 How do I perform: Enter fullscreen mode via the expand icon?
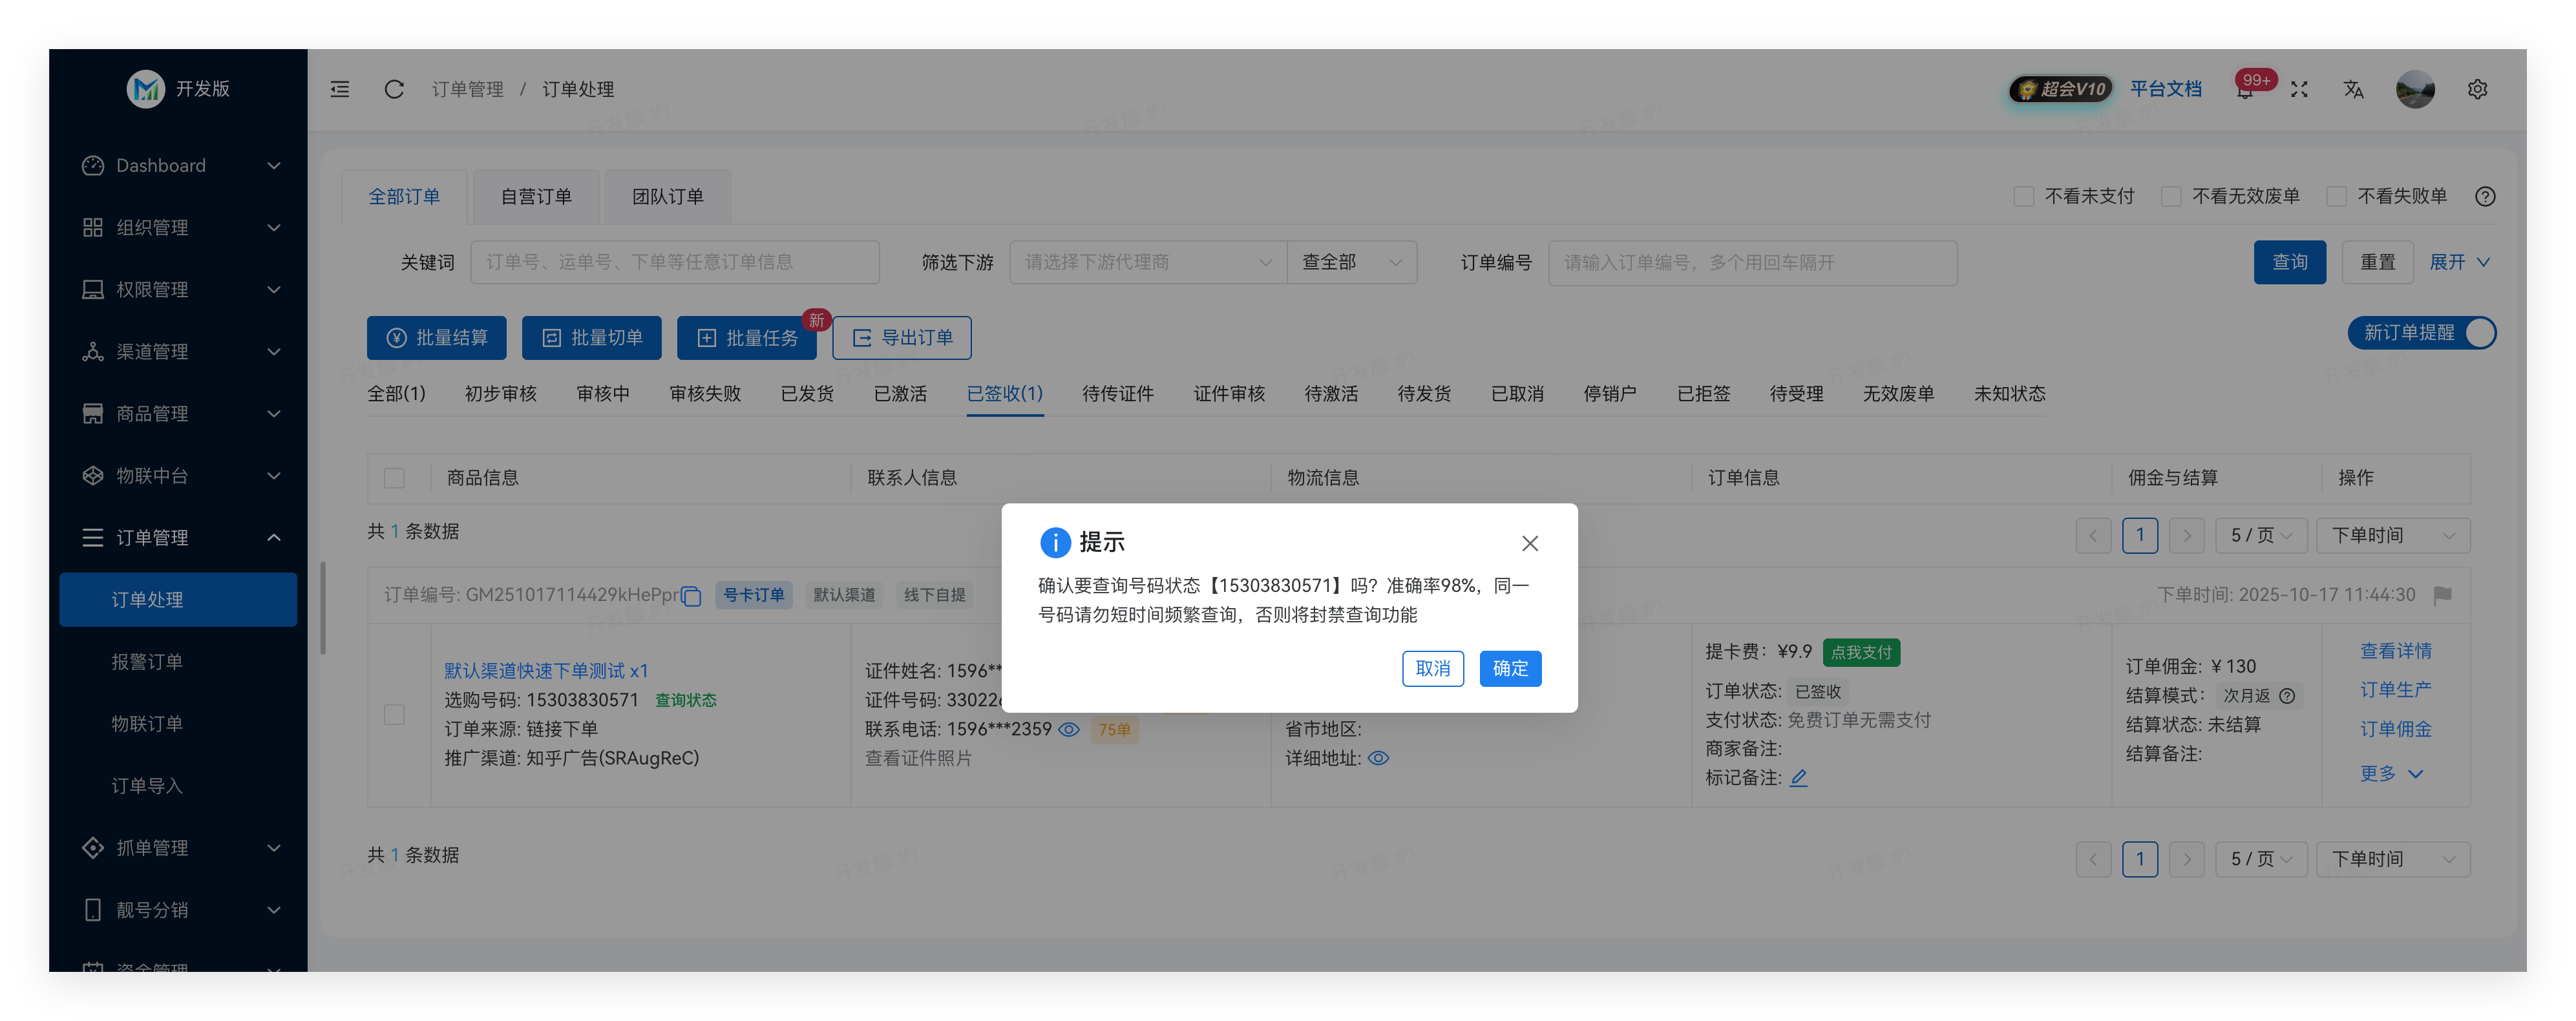(x=2299, y=89)
